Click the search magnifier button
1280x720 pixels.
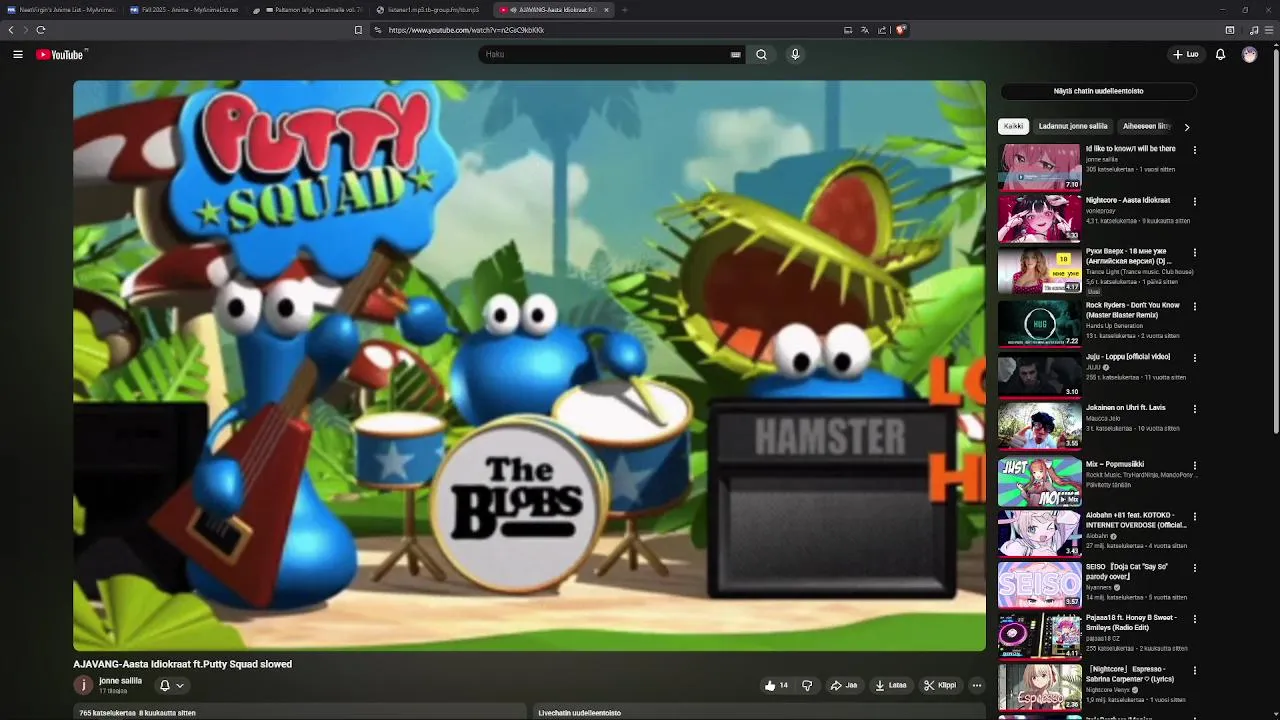pos(761,55)
